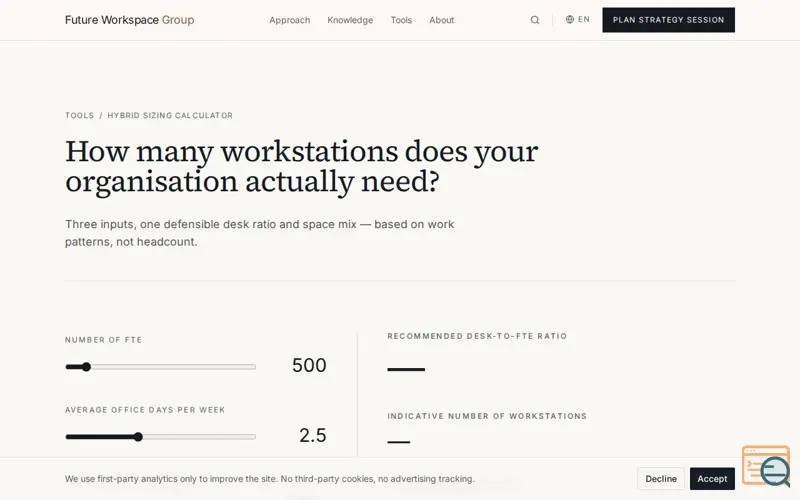The width and height of the screenshot is (800, 500).
Task: Accept the analytics cookies
Action: 712,479
